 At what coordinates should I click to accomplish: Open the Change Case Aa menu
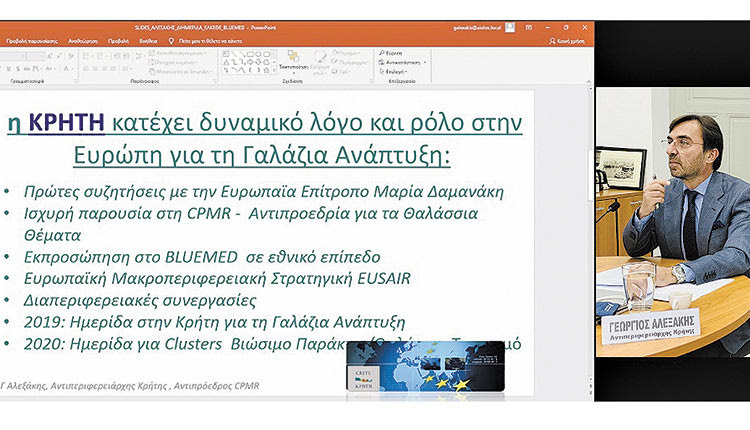pos(50,69)
